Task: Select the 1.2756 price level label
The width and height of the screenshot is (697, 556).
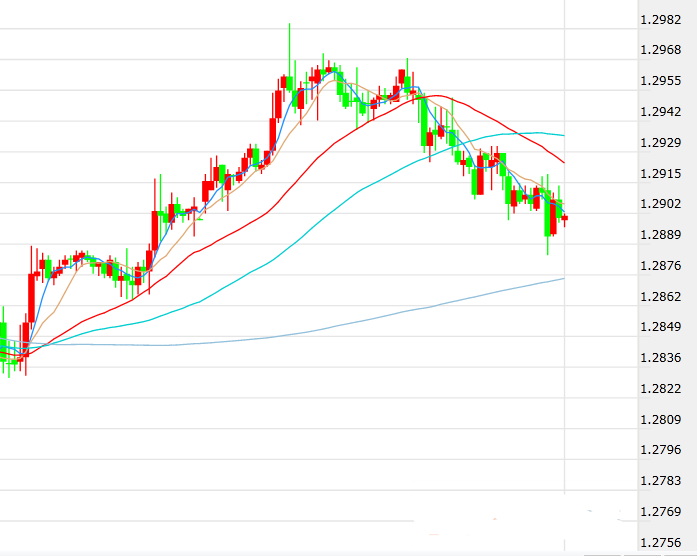Action: (660, 543)
